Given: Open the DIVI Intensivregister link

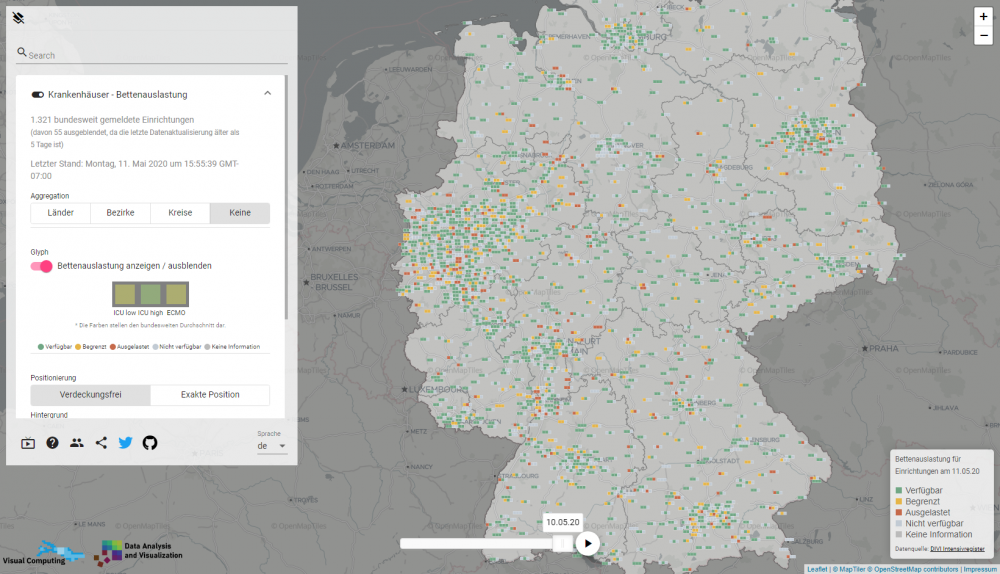Looking at the screenshot, I should click(957, 549).
